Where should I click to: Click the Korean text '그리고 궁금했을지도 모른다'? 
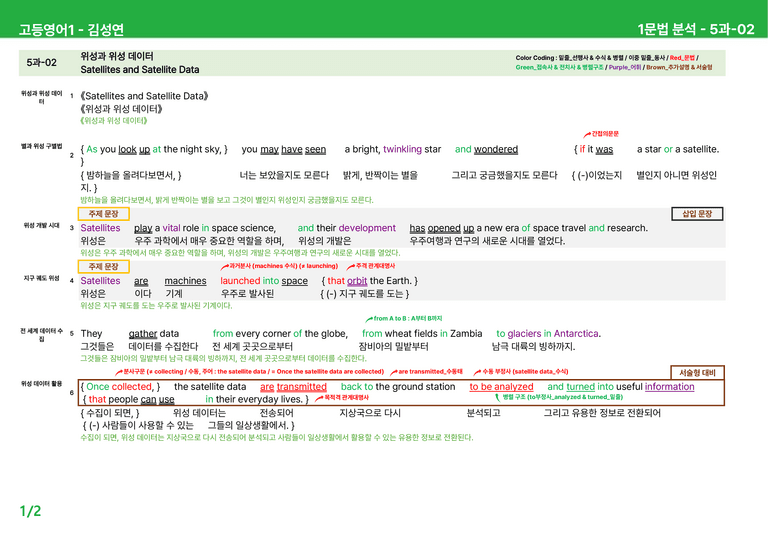(504, 175)
